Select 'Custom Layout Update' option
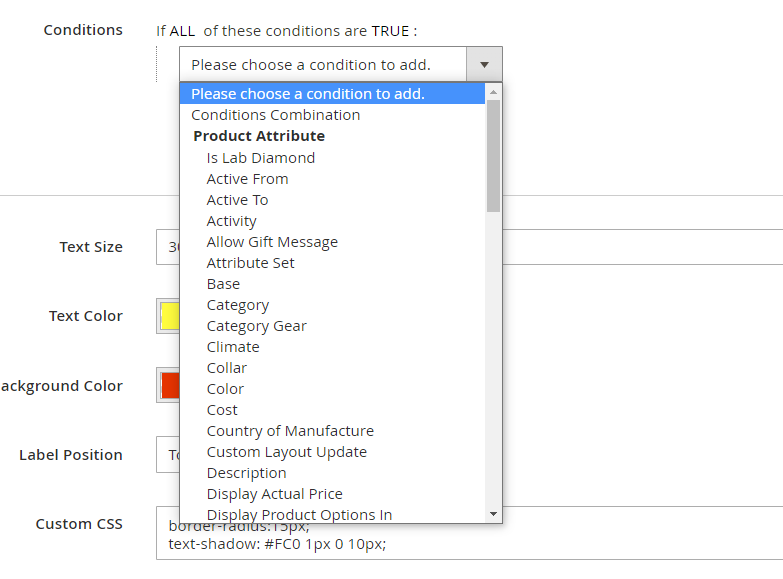This screenshot has width=783, height=579. (286, 452)
